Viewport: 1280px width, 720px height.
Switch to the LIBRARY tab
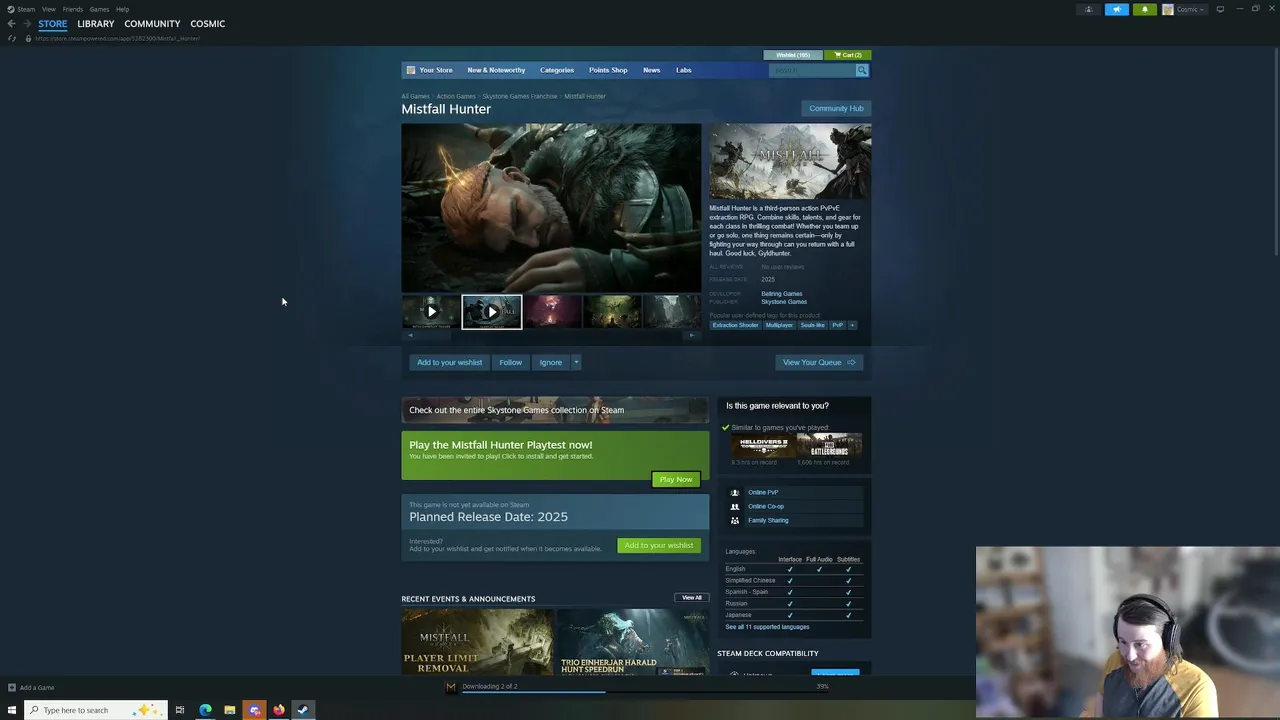[x=96, y=23]
